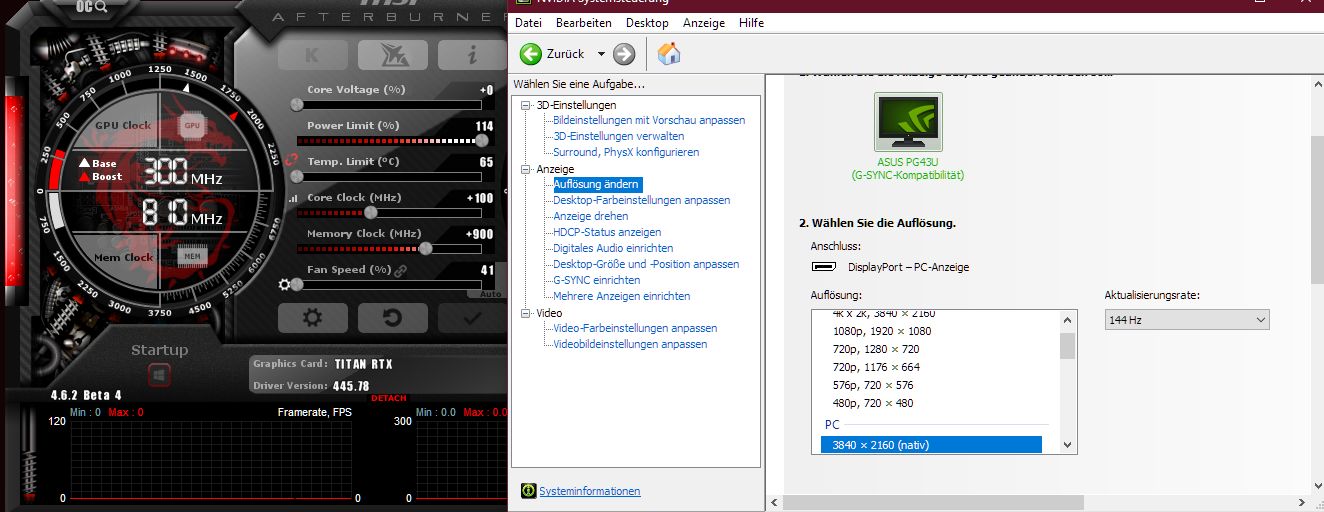The height and width of the screenshot is (512, 1324).
Task: Open Afterburner settings gear button
Action: [312, 318]
